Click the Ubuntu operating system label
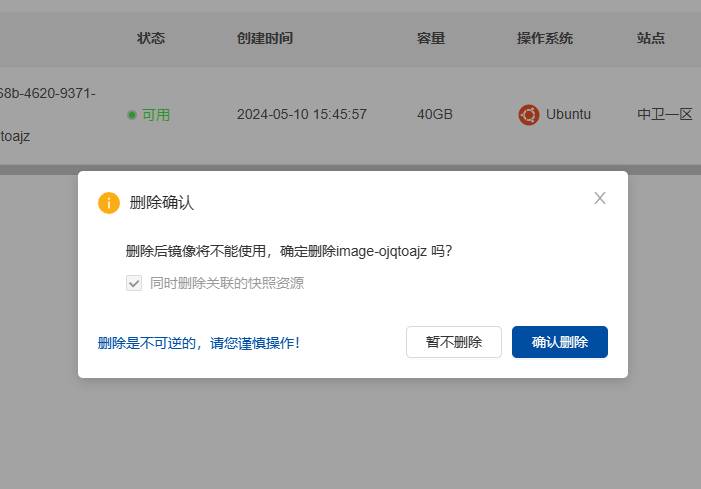 [x=568, y=114]
